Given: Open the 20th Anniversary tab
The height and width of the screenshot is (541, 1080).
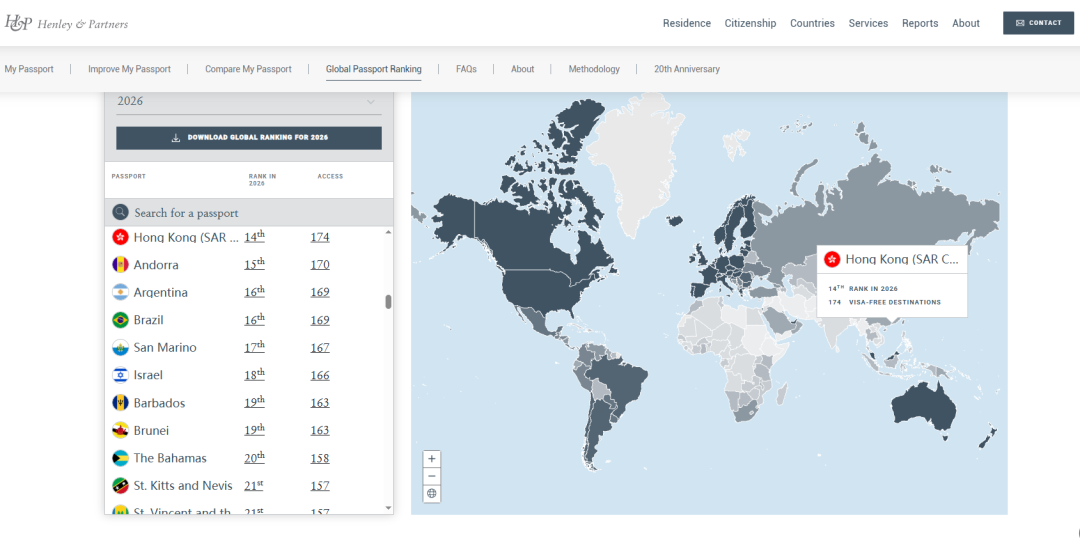Looking at the screenshot, I should click(687, 69).
